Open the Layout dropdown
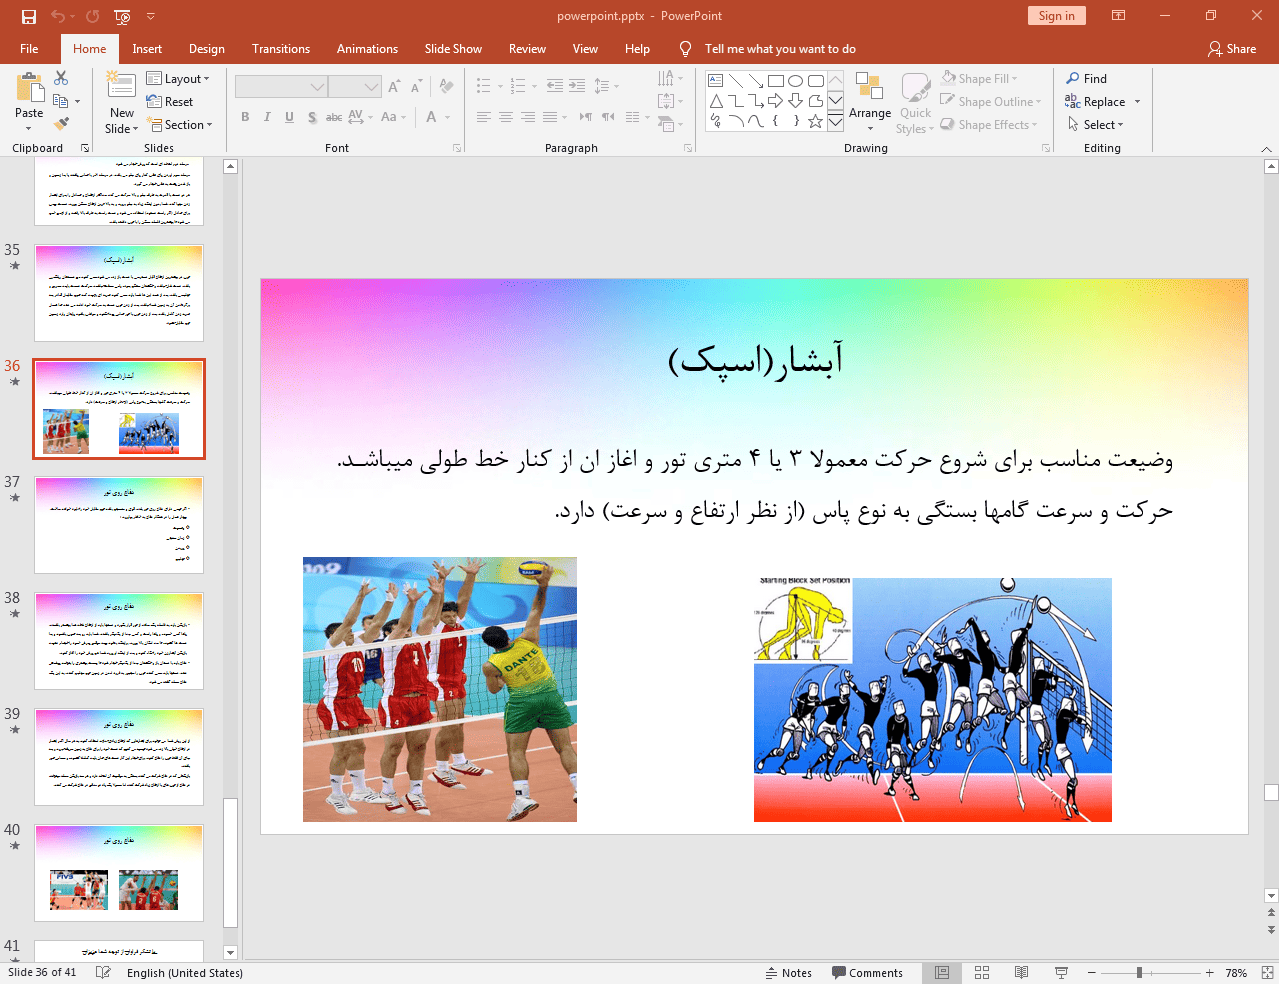The image size is (1279, 984). 178,79
